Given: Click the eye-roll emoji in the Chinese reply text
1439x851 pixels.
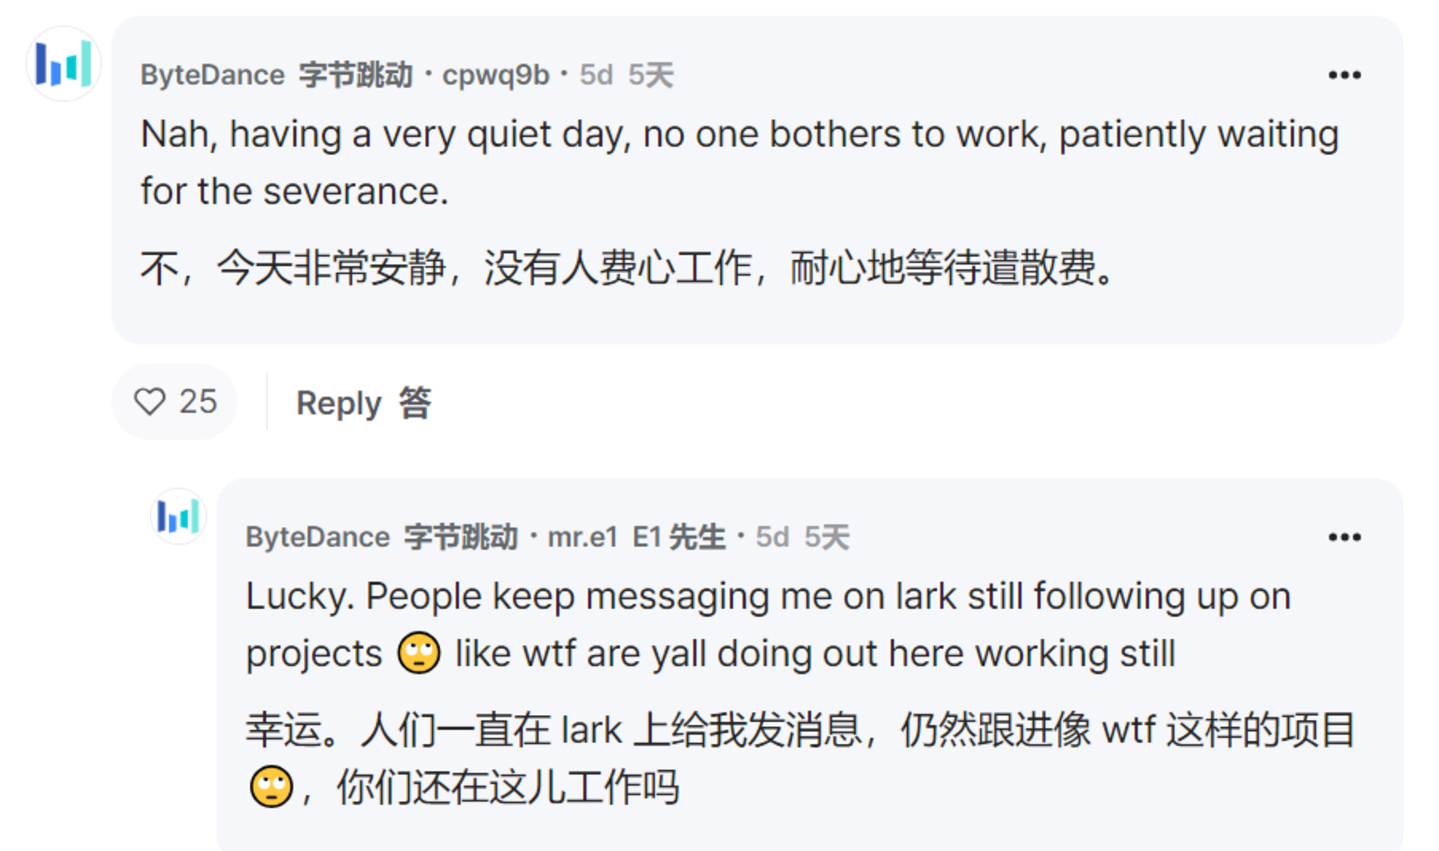Looking at the screenshot, I should point(271,787).
